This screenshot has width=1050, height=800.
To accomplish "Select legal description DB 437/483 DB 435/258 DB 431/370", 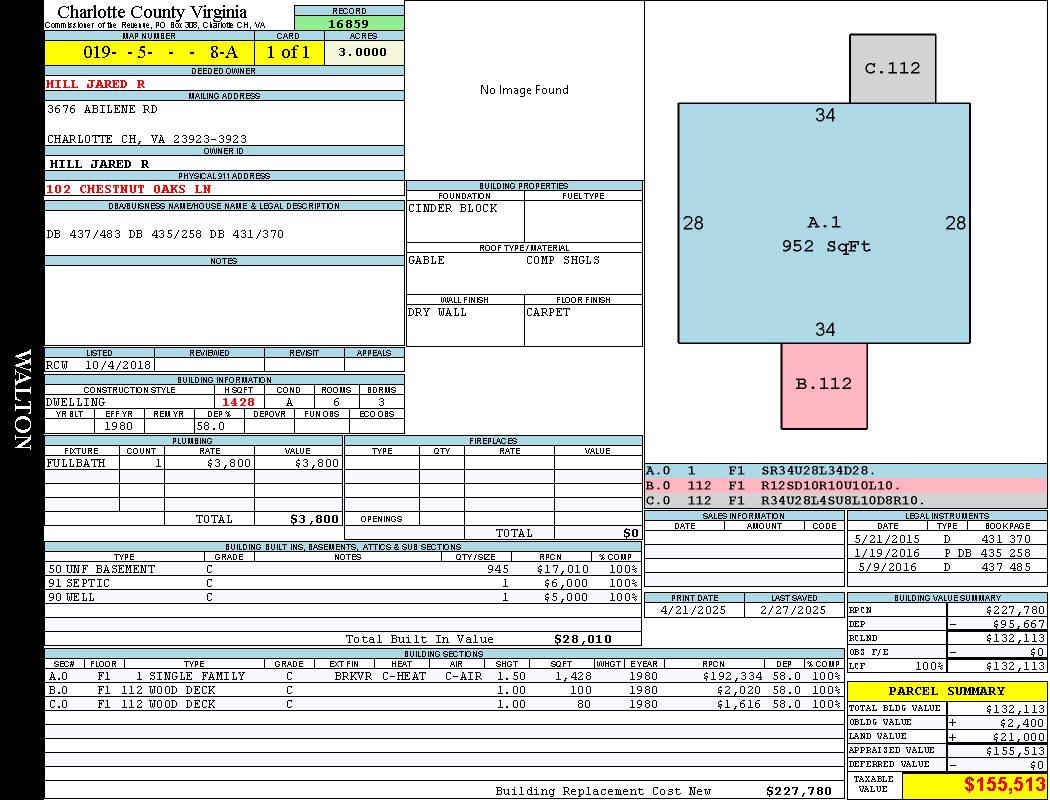I will coord(165,234).
